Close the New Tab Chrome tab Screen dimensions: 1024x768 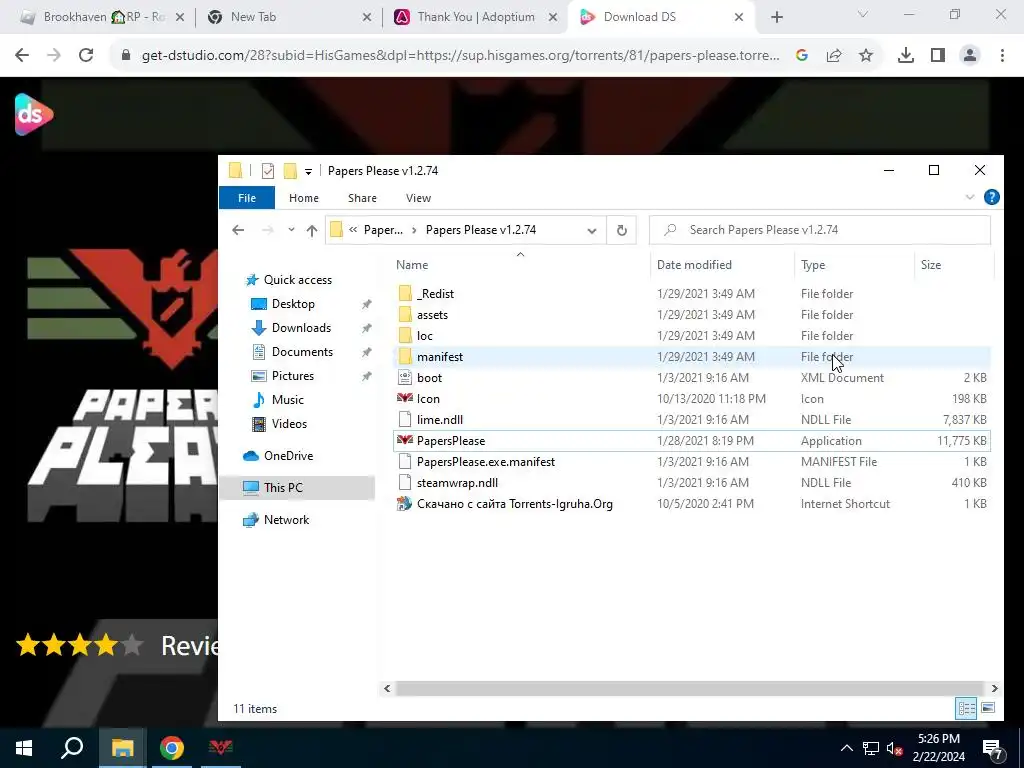pos(367,18)
